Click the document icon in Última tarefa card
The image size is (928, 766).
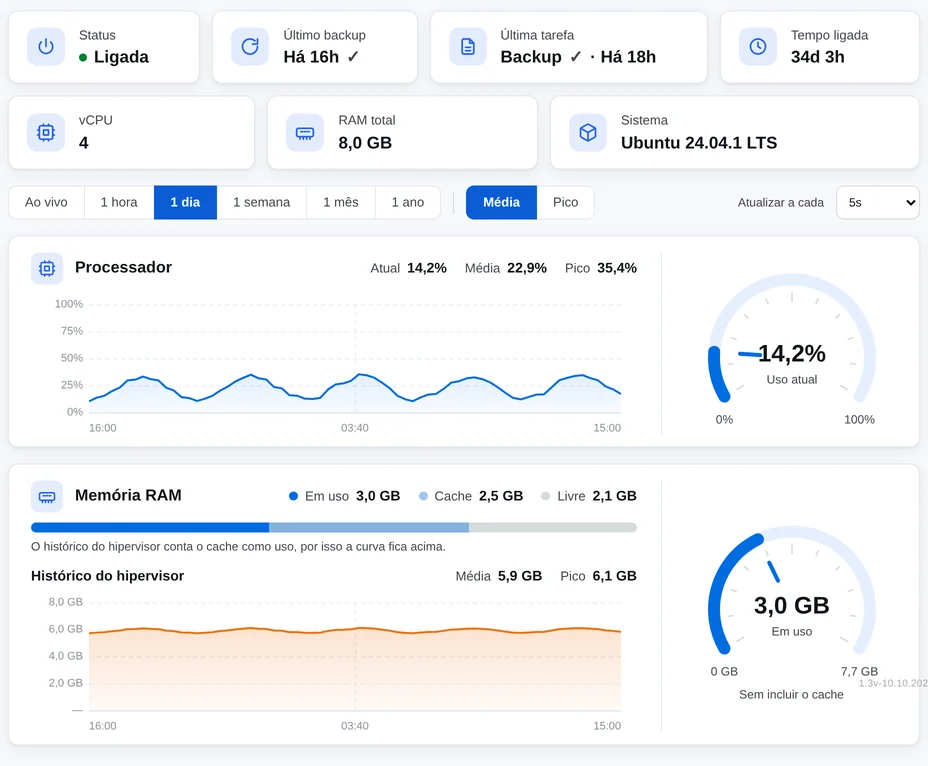pos(468,46)
